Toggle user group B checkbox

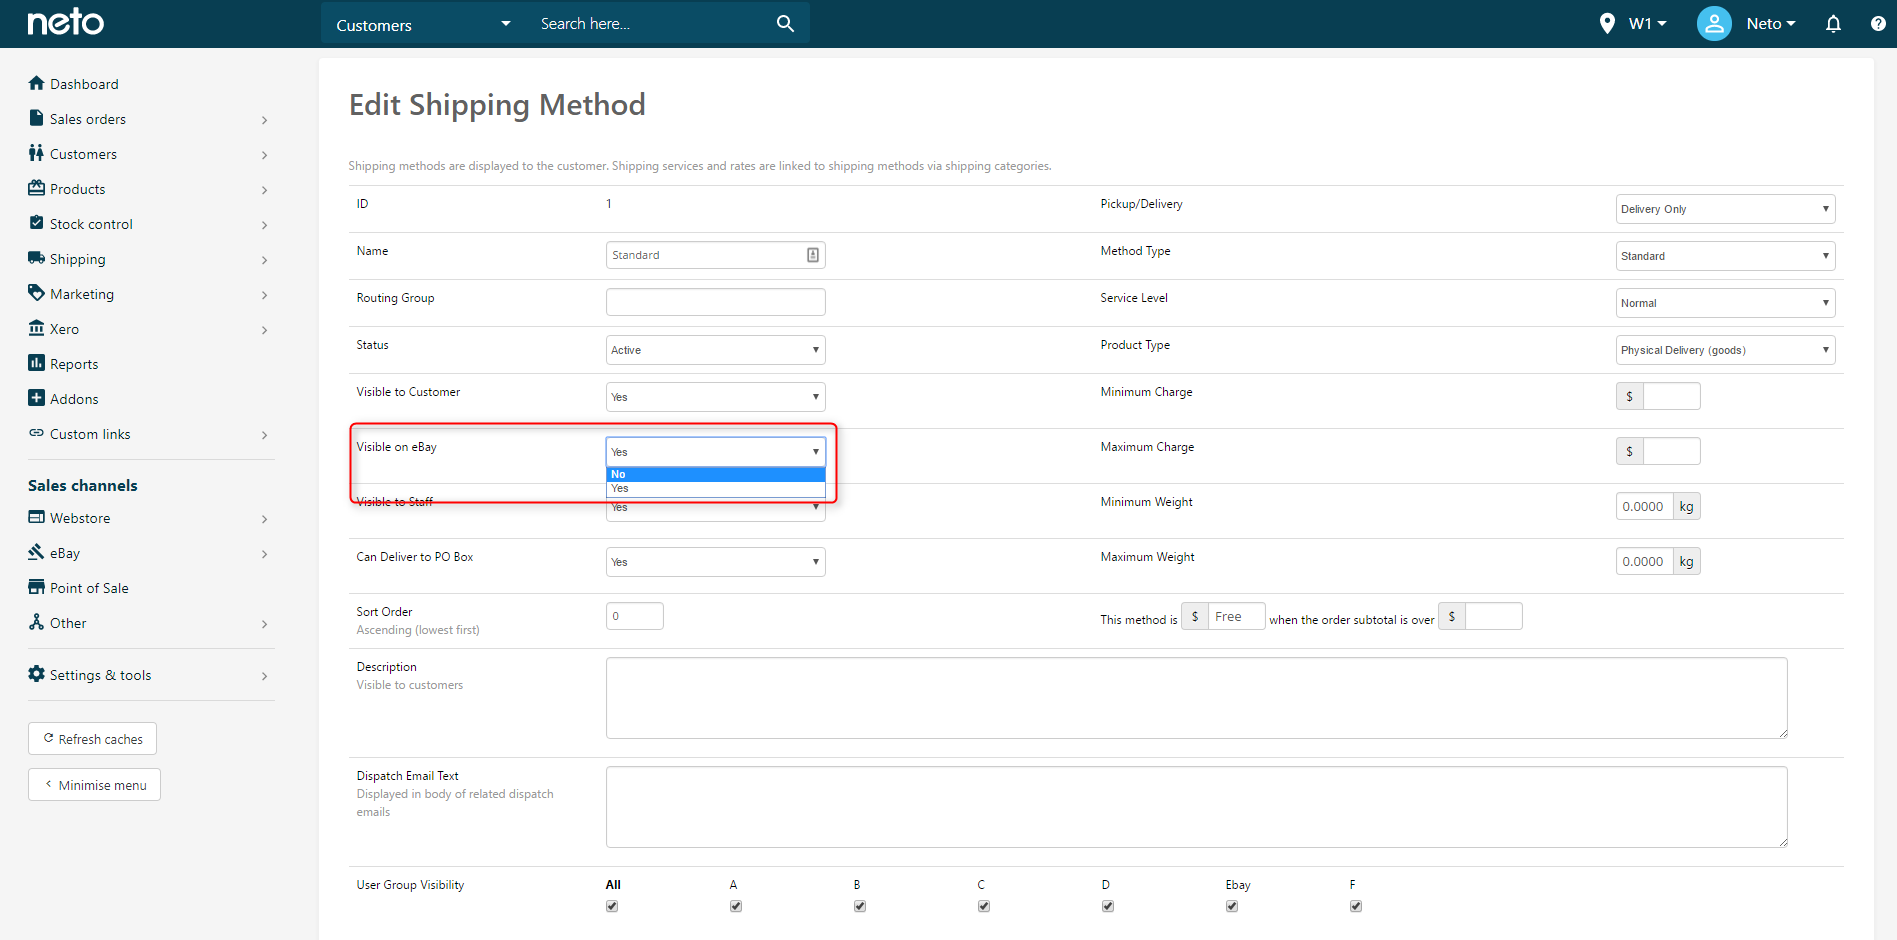pyautogui.click(x=860, y=906)
